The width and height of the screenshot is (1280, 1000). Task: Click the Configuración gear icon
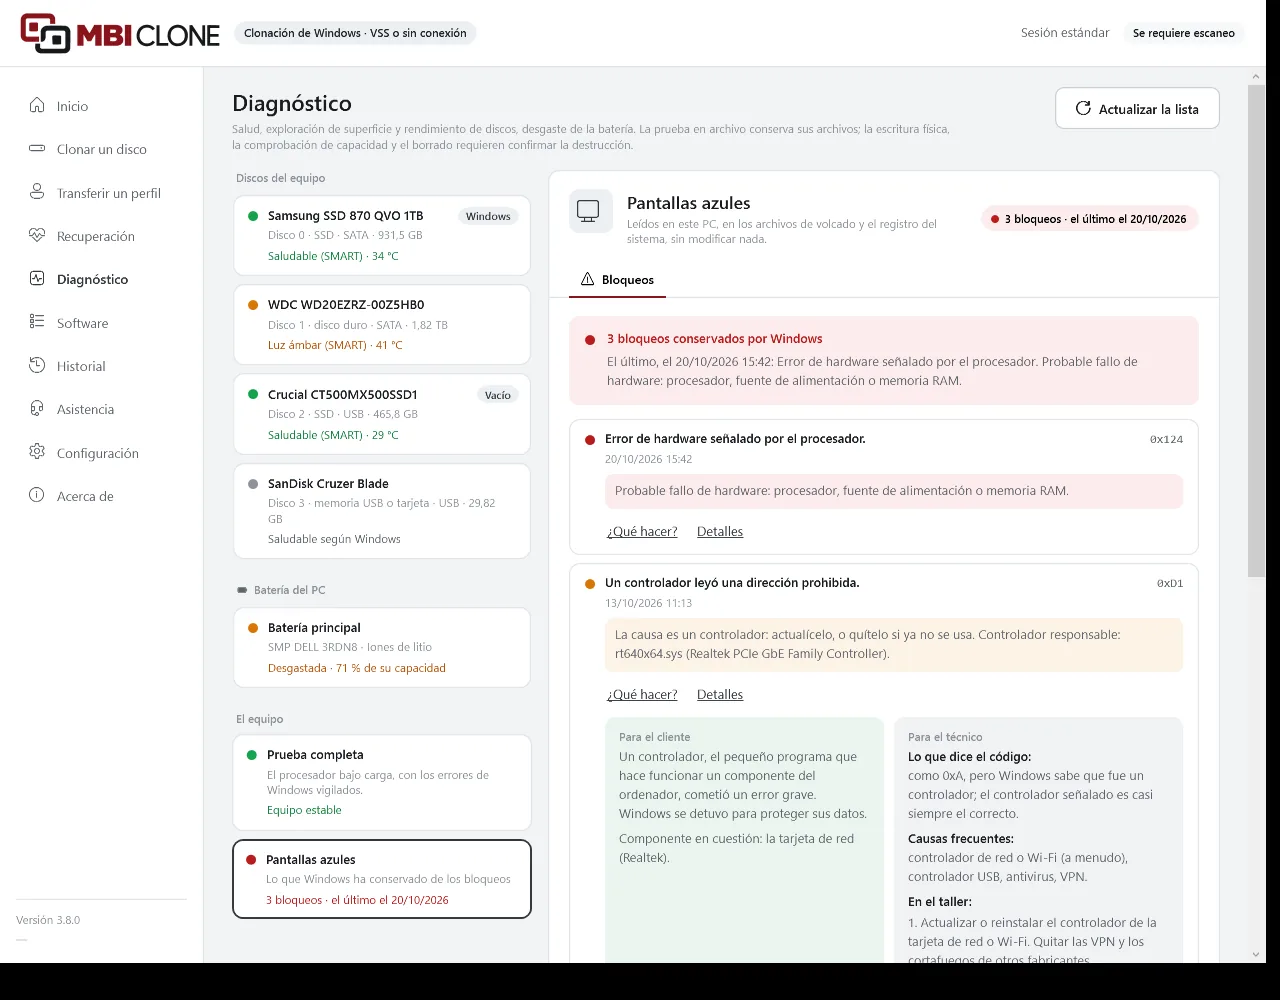[x=37, y=452]
